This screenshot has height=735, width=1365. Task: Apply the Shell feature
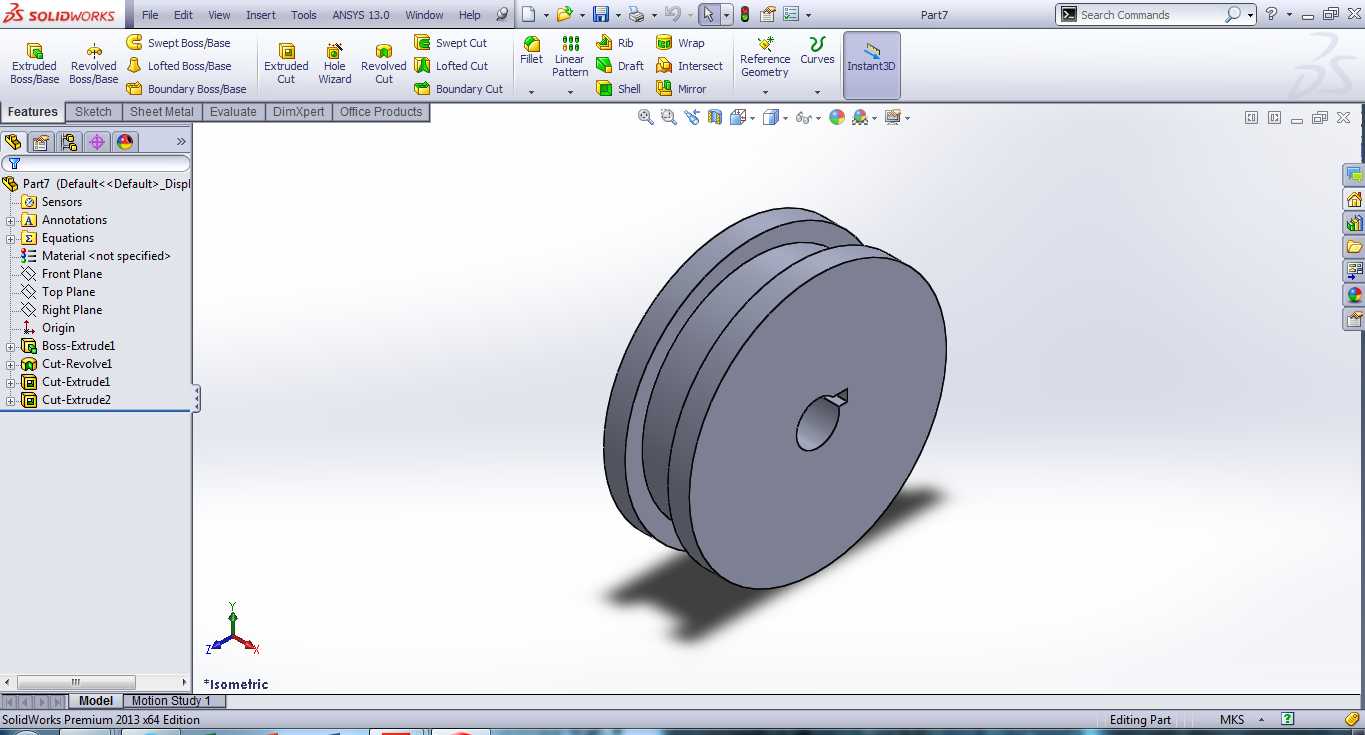coord(619,89)
